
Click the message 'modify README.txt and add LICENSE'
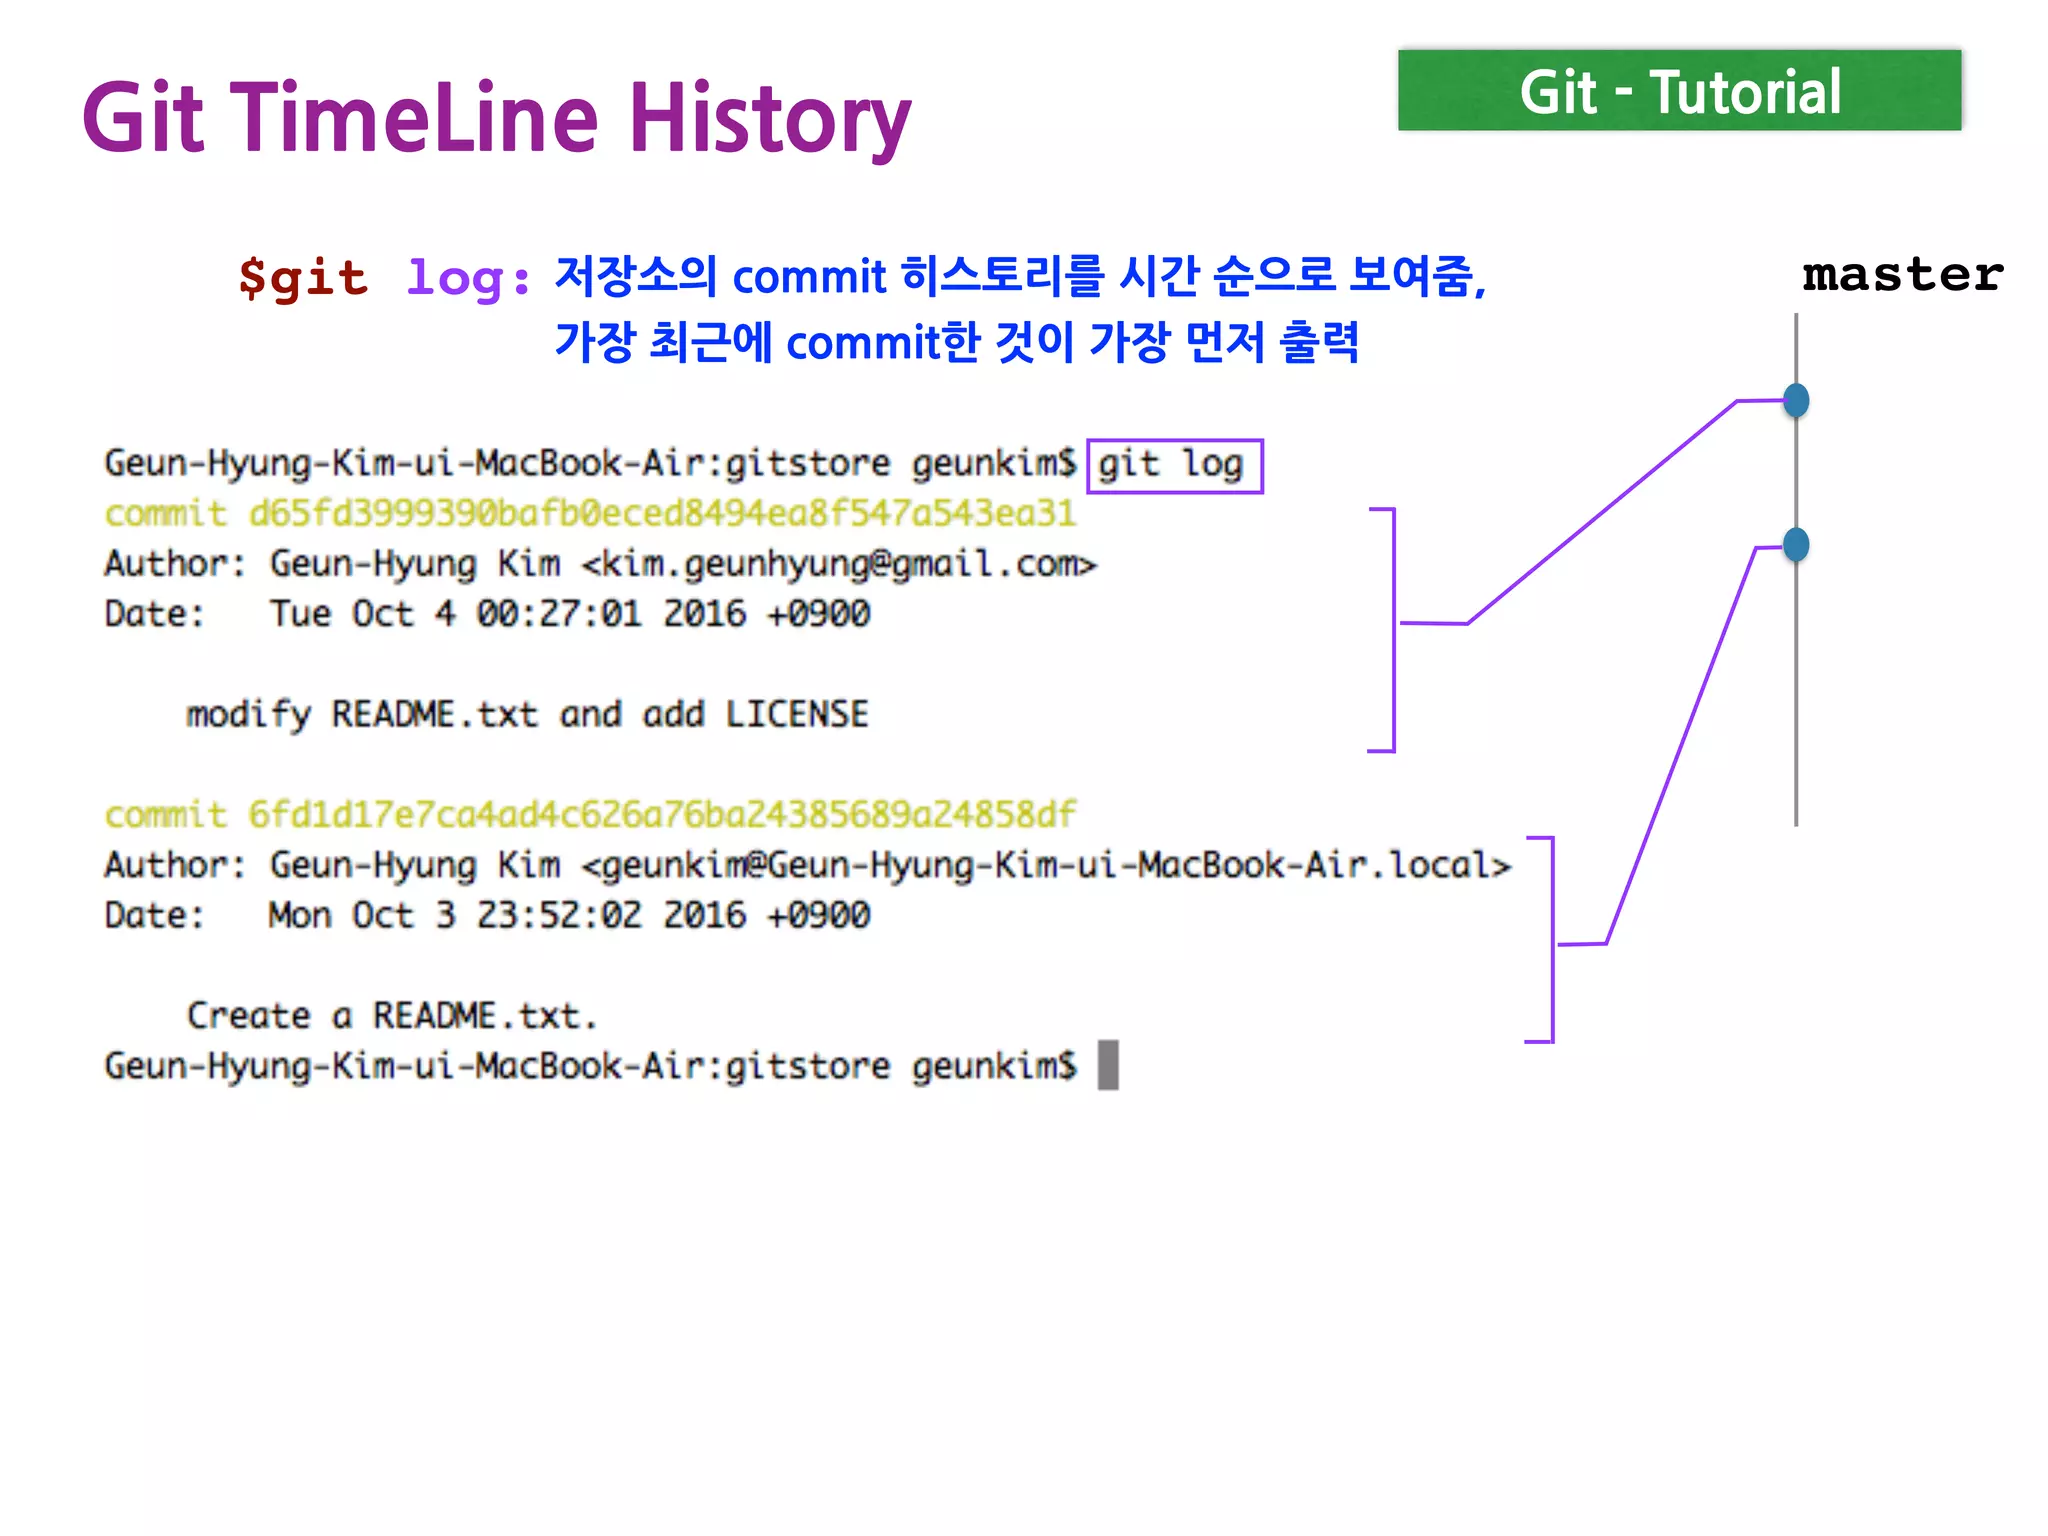(527, 715)
